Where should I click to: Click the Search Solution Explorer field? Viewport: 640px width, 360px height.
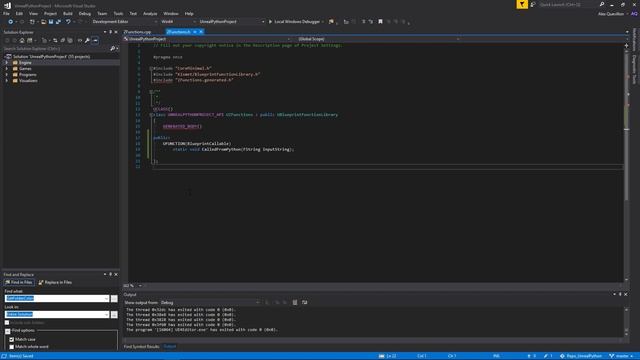[x=56, y=49]
